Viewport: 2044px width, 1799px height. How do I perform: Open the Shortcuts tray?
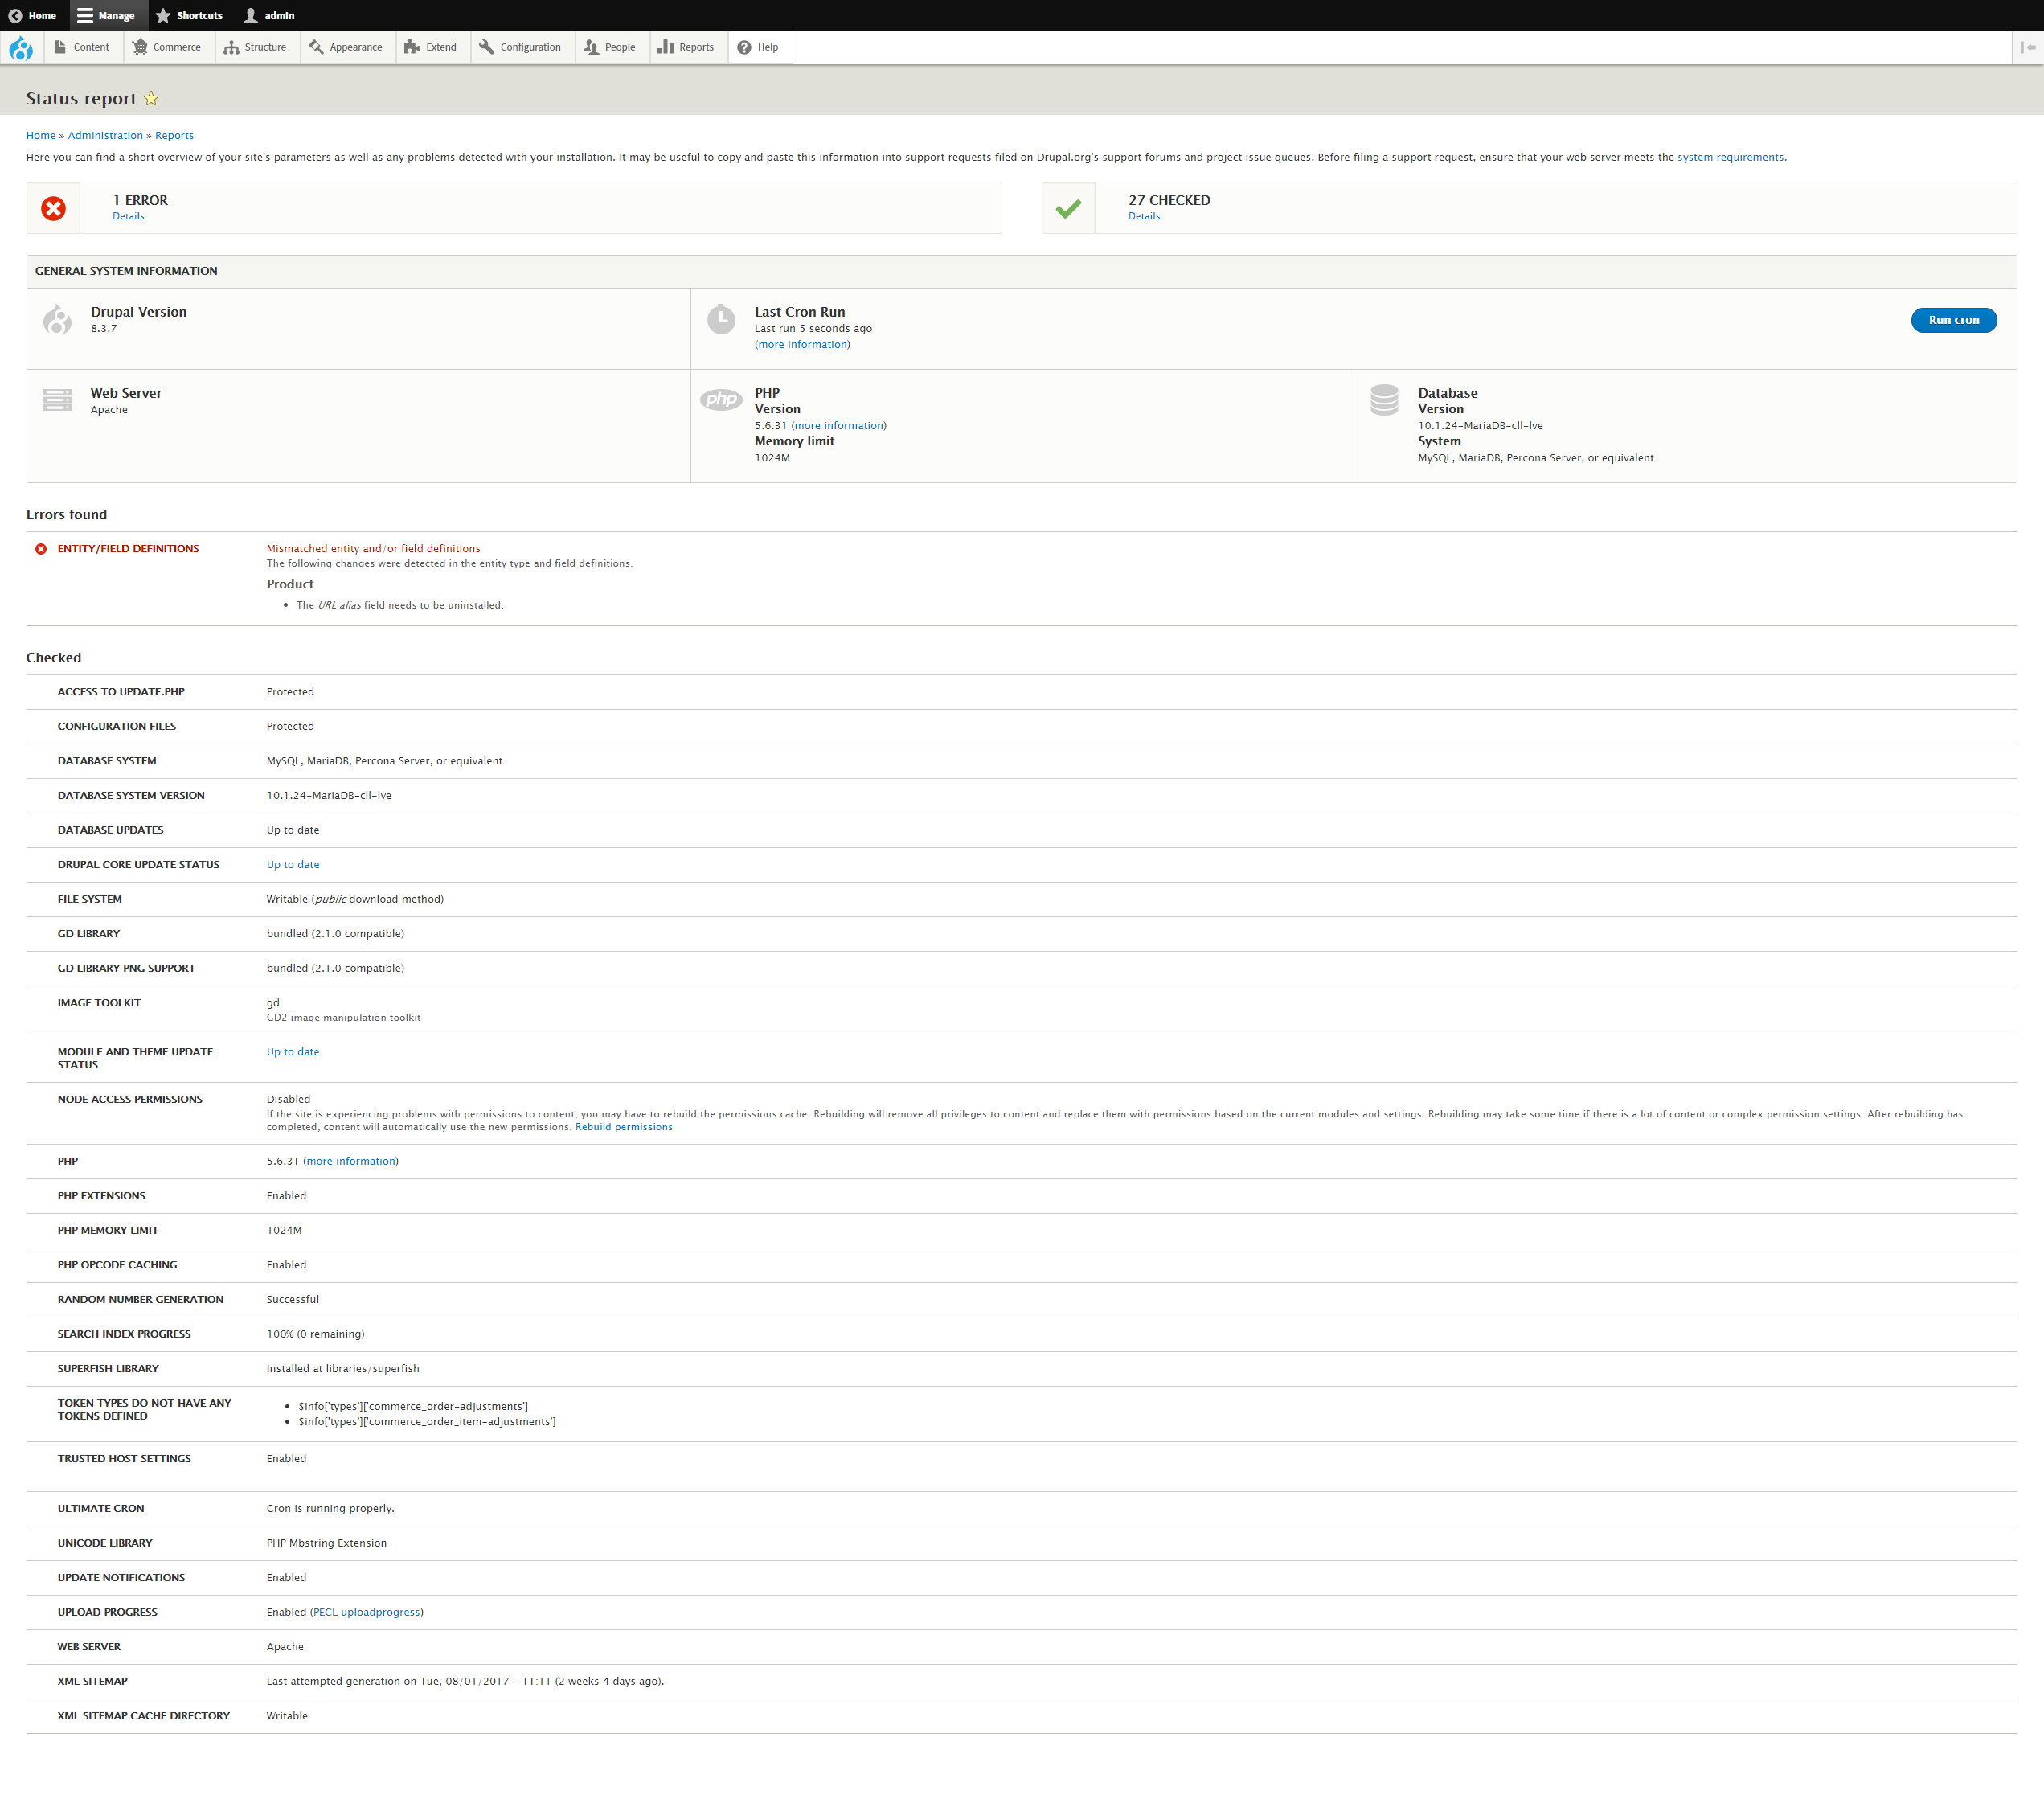pos(189,15)
